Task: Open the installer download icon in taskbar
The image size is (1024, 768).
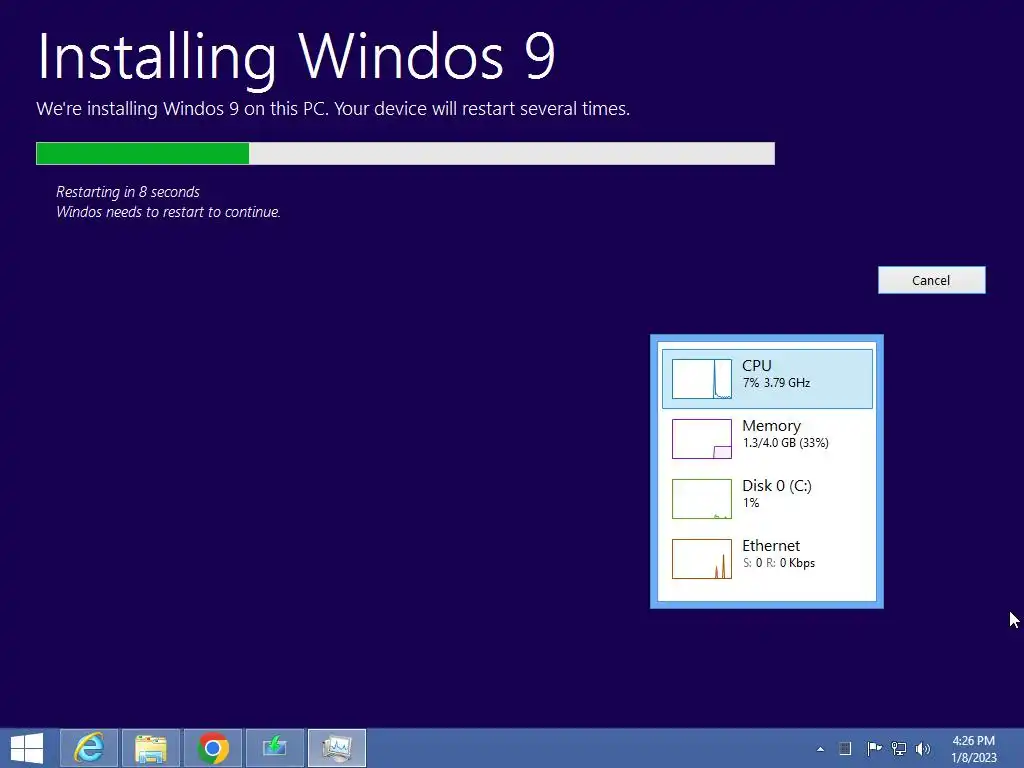Action: coord(275,748)
